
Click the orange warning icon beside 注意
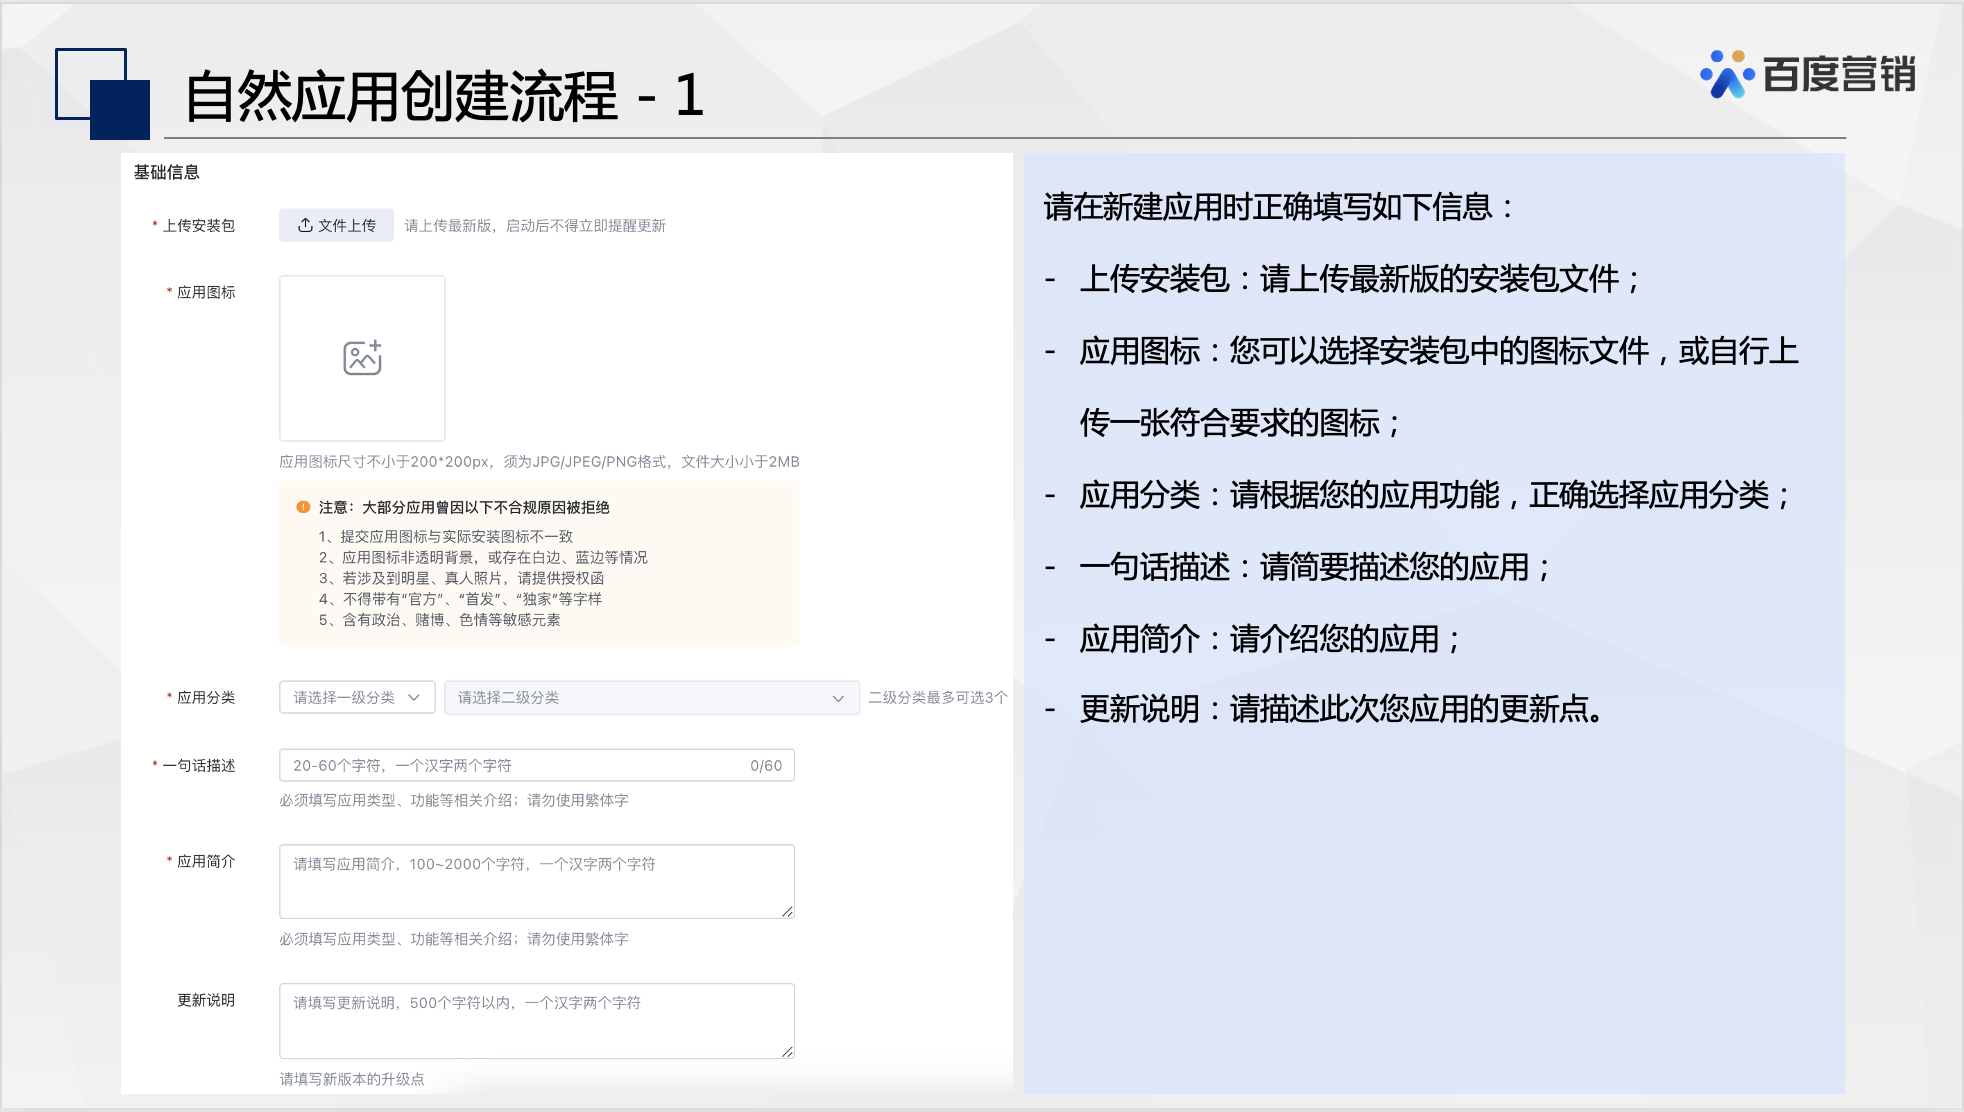click(303, 507)
